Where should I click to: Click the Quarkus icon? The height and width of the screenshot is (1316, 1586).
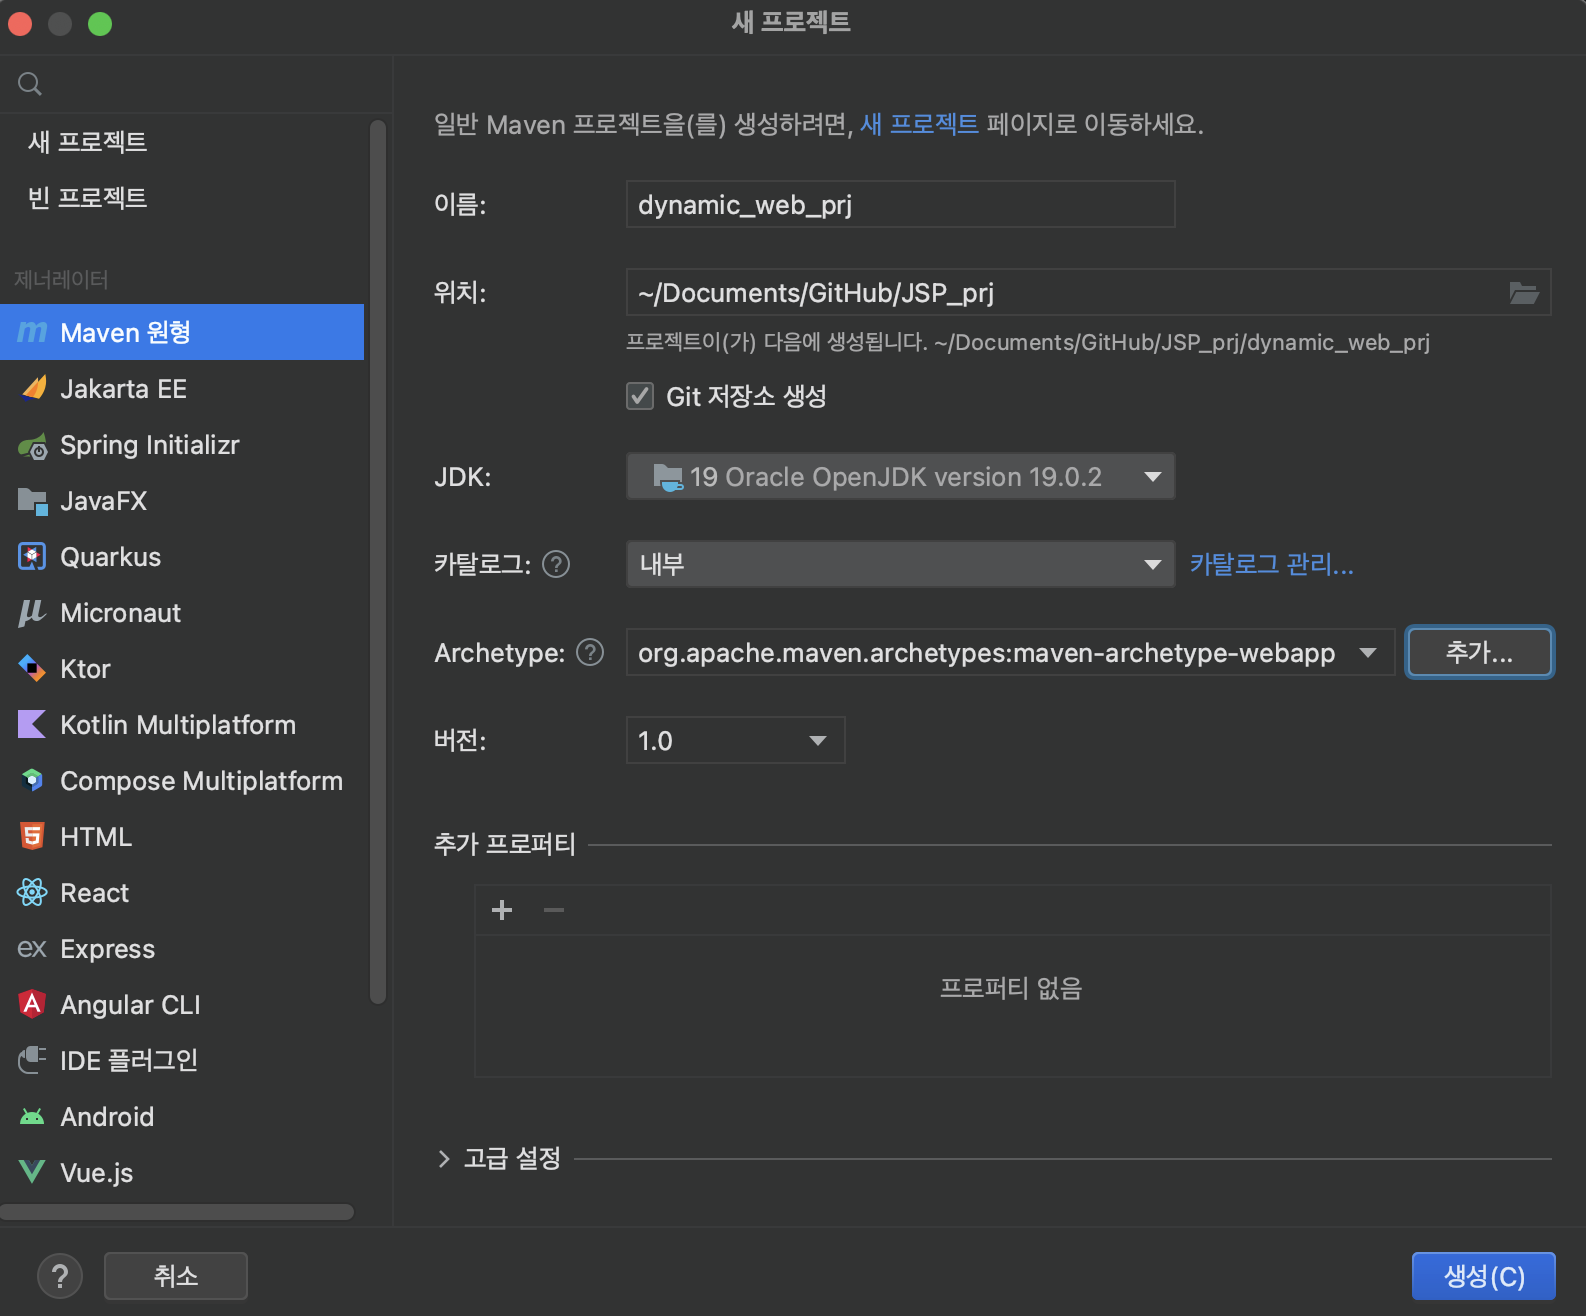(x=32, y=557)
